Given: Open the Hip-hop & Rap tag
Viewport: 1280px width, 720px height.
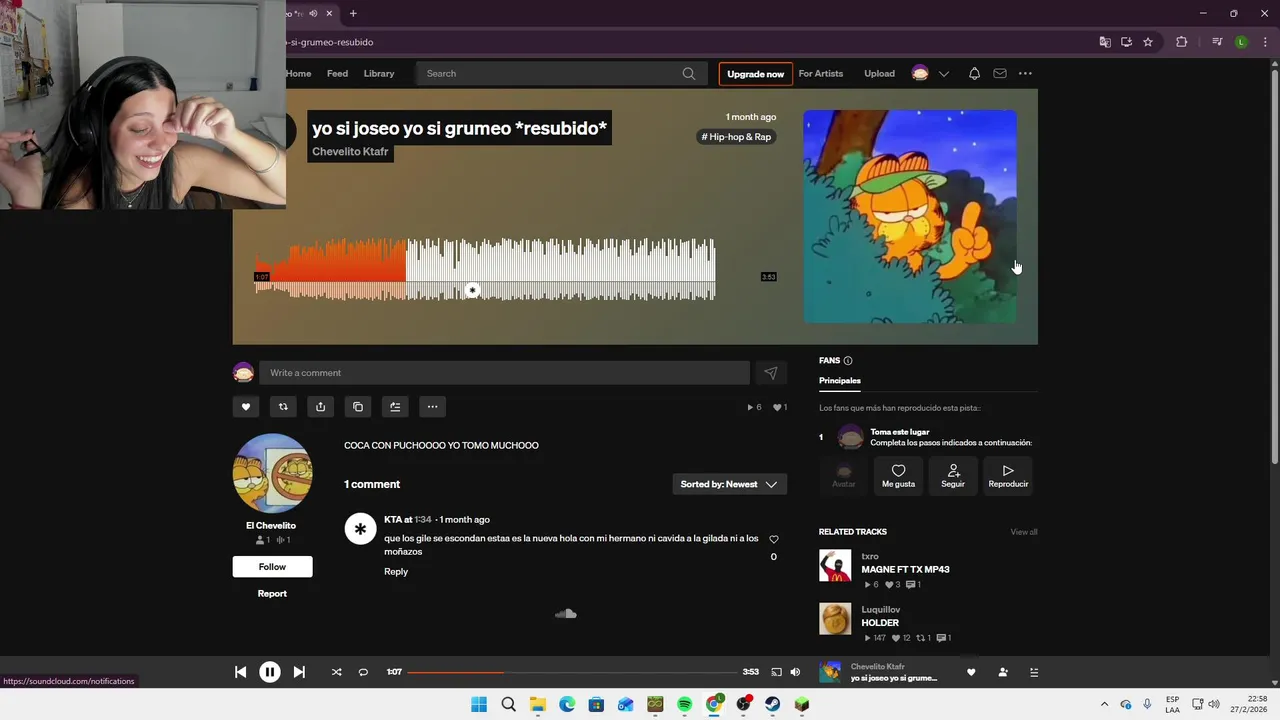Looking at the screenshot, I should (736, 137).
